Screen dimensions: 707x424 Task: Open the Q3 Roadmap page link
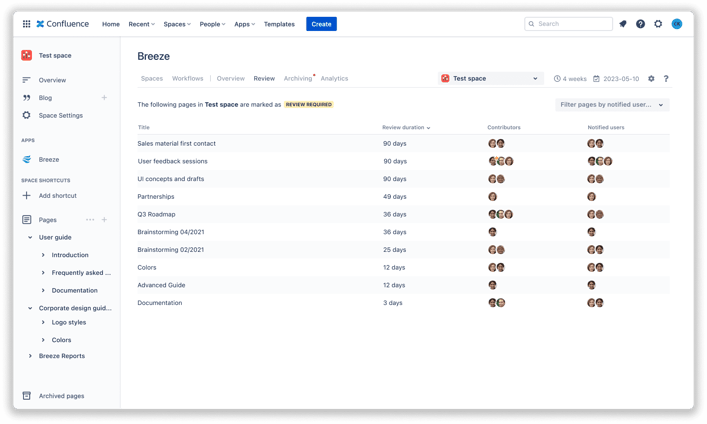[156, 214]
